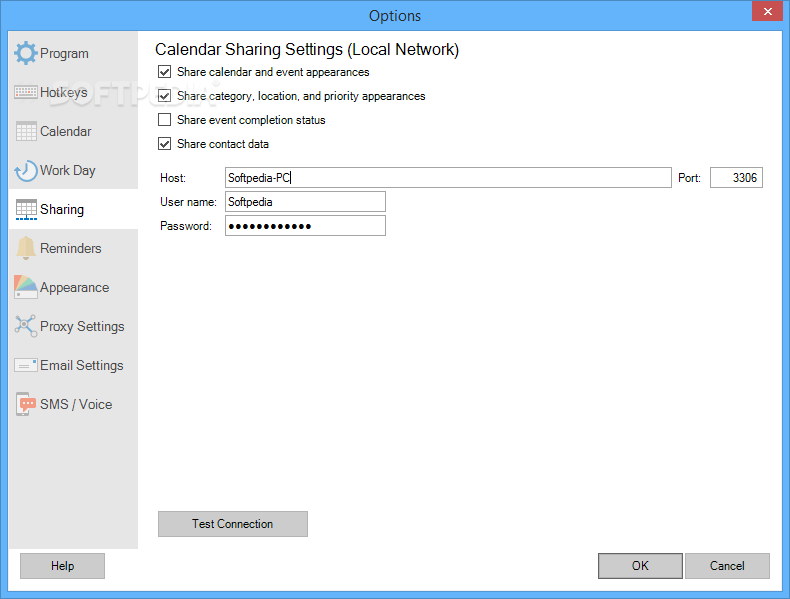Image resolution: width=790 pixels, height=599 pixels.
Task: Click the Password: label
Action: [186, 226]
